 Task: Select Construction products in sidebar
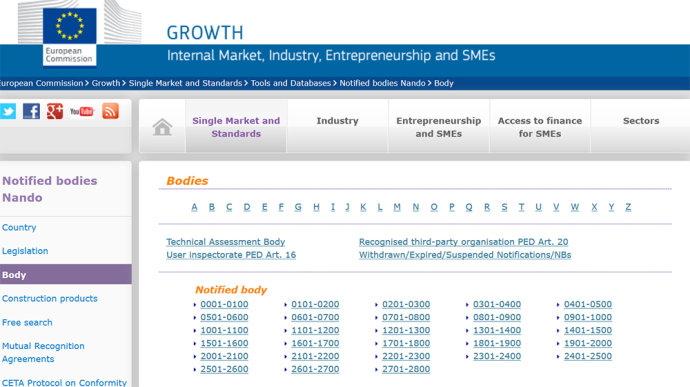point(50,299)
